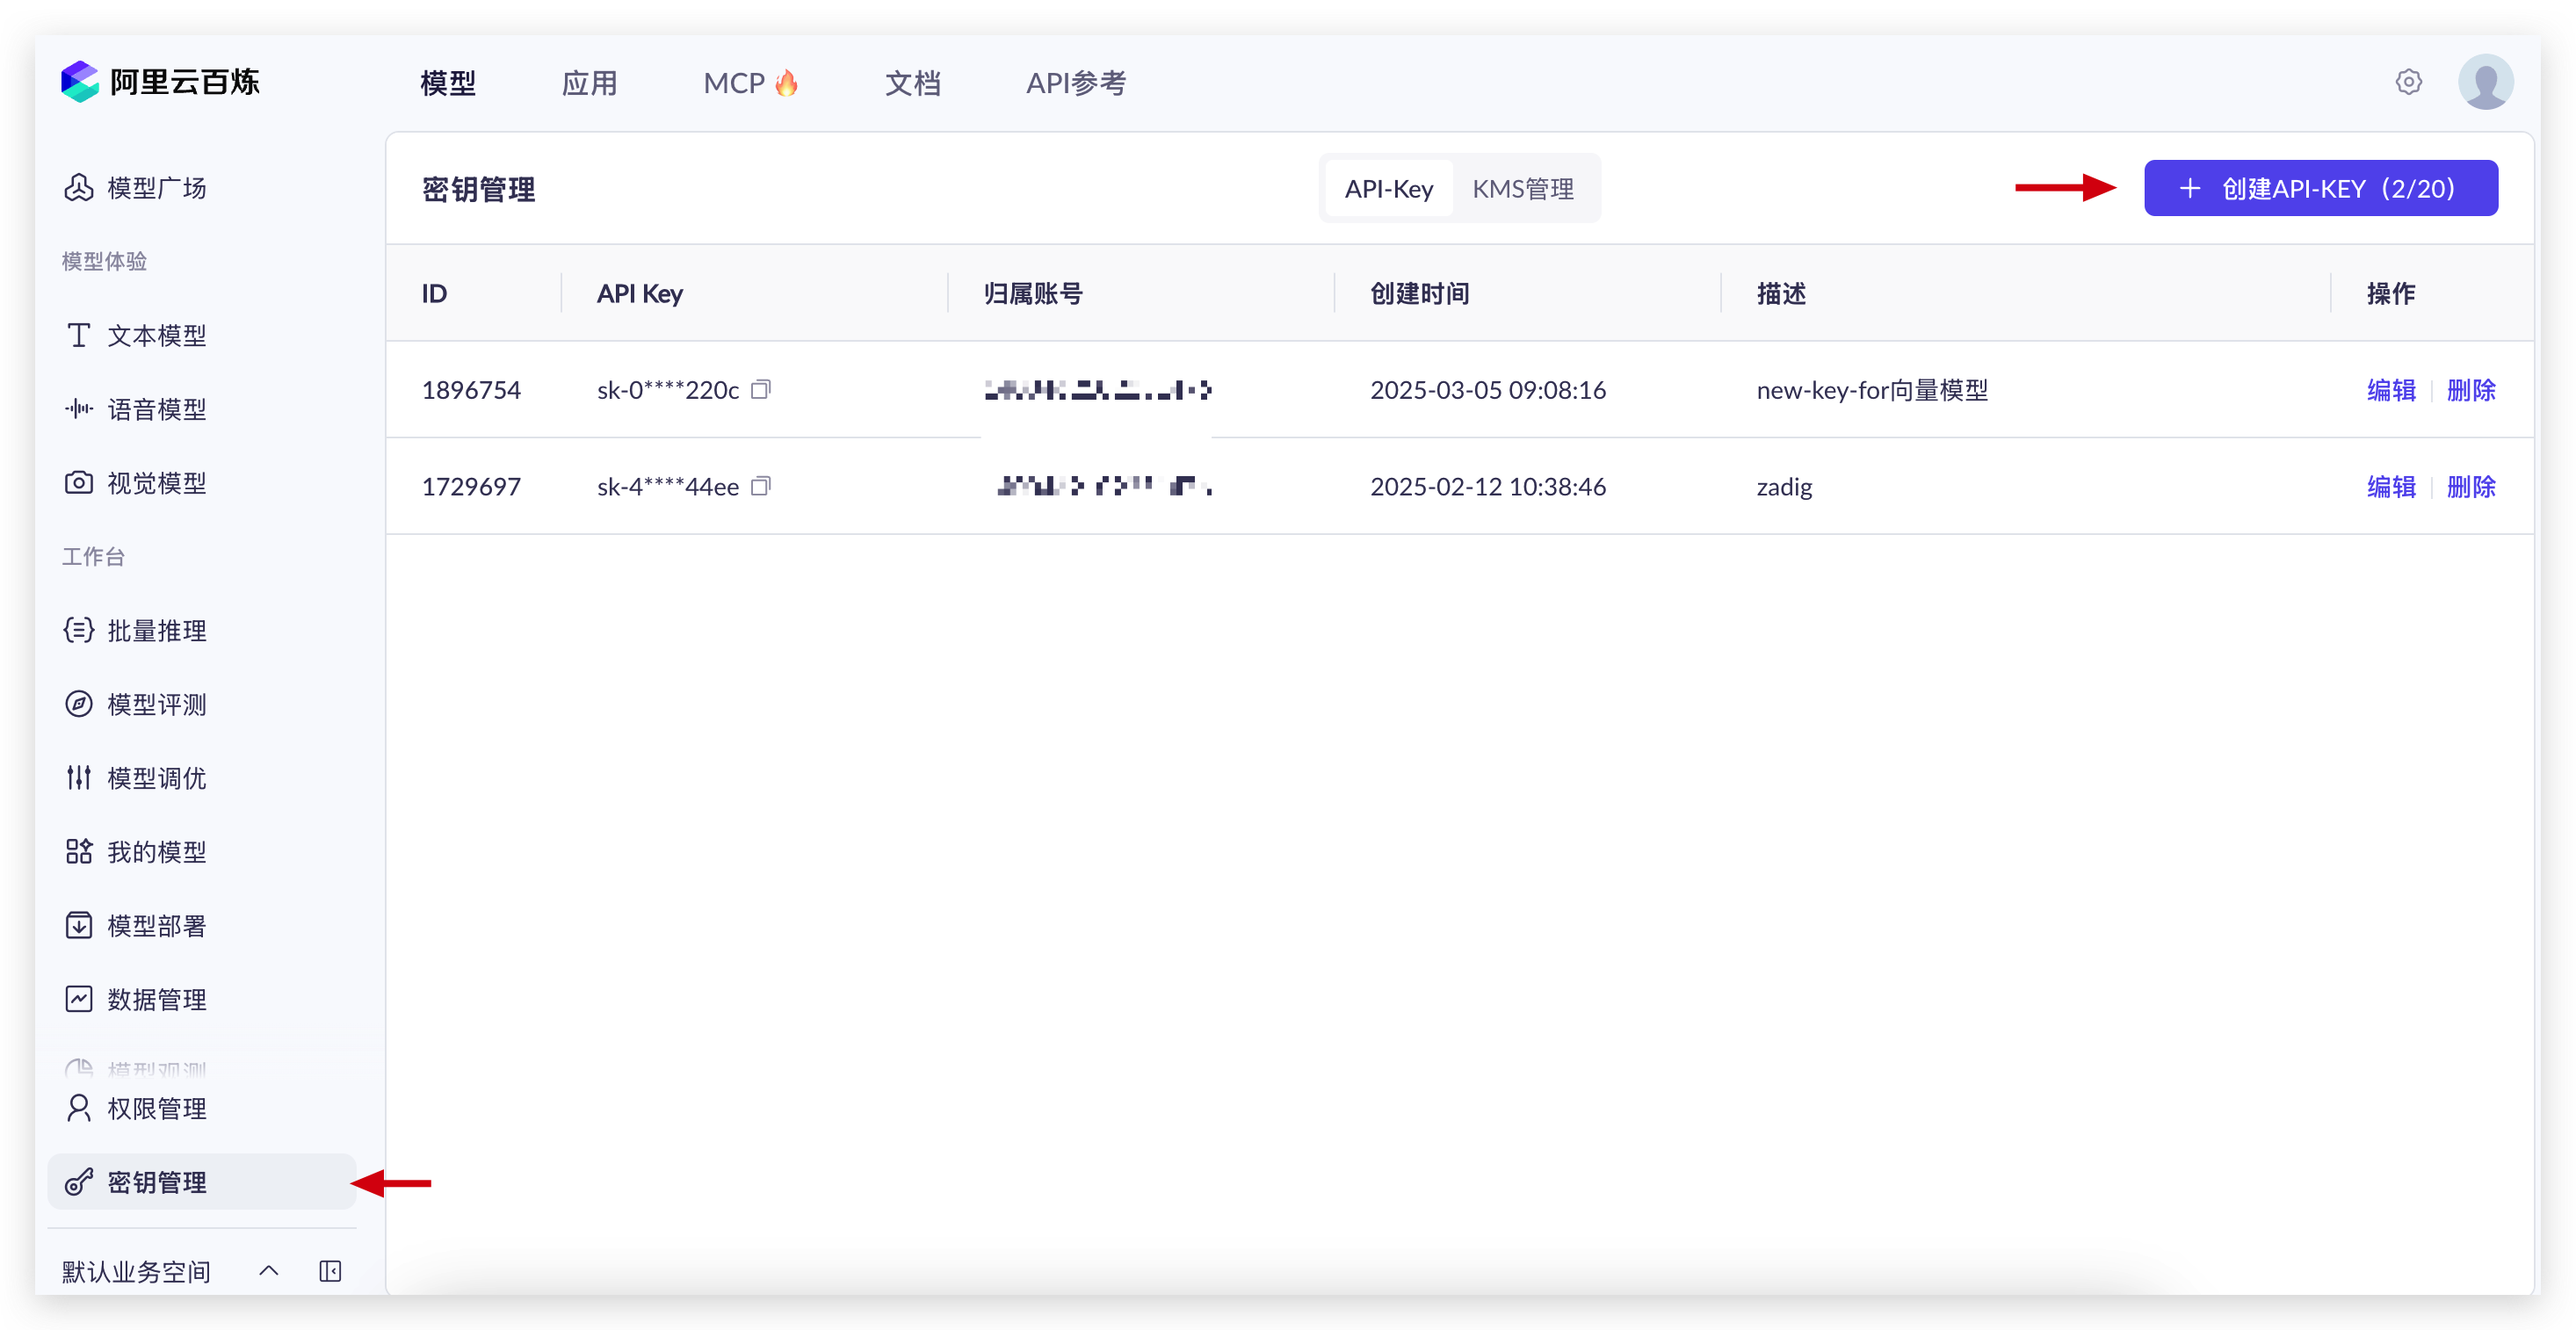Screen dimensions: 2576x1330
Task: Open 模型部署 from the sidebar
Action: pos(156,925)
